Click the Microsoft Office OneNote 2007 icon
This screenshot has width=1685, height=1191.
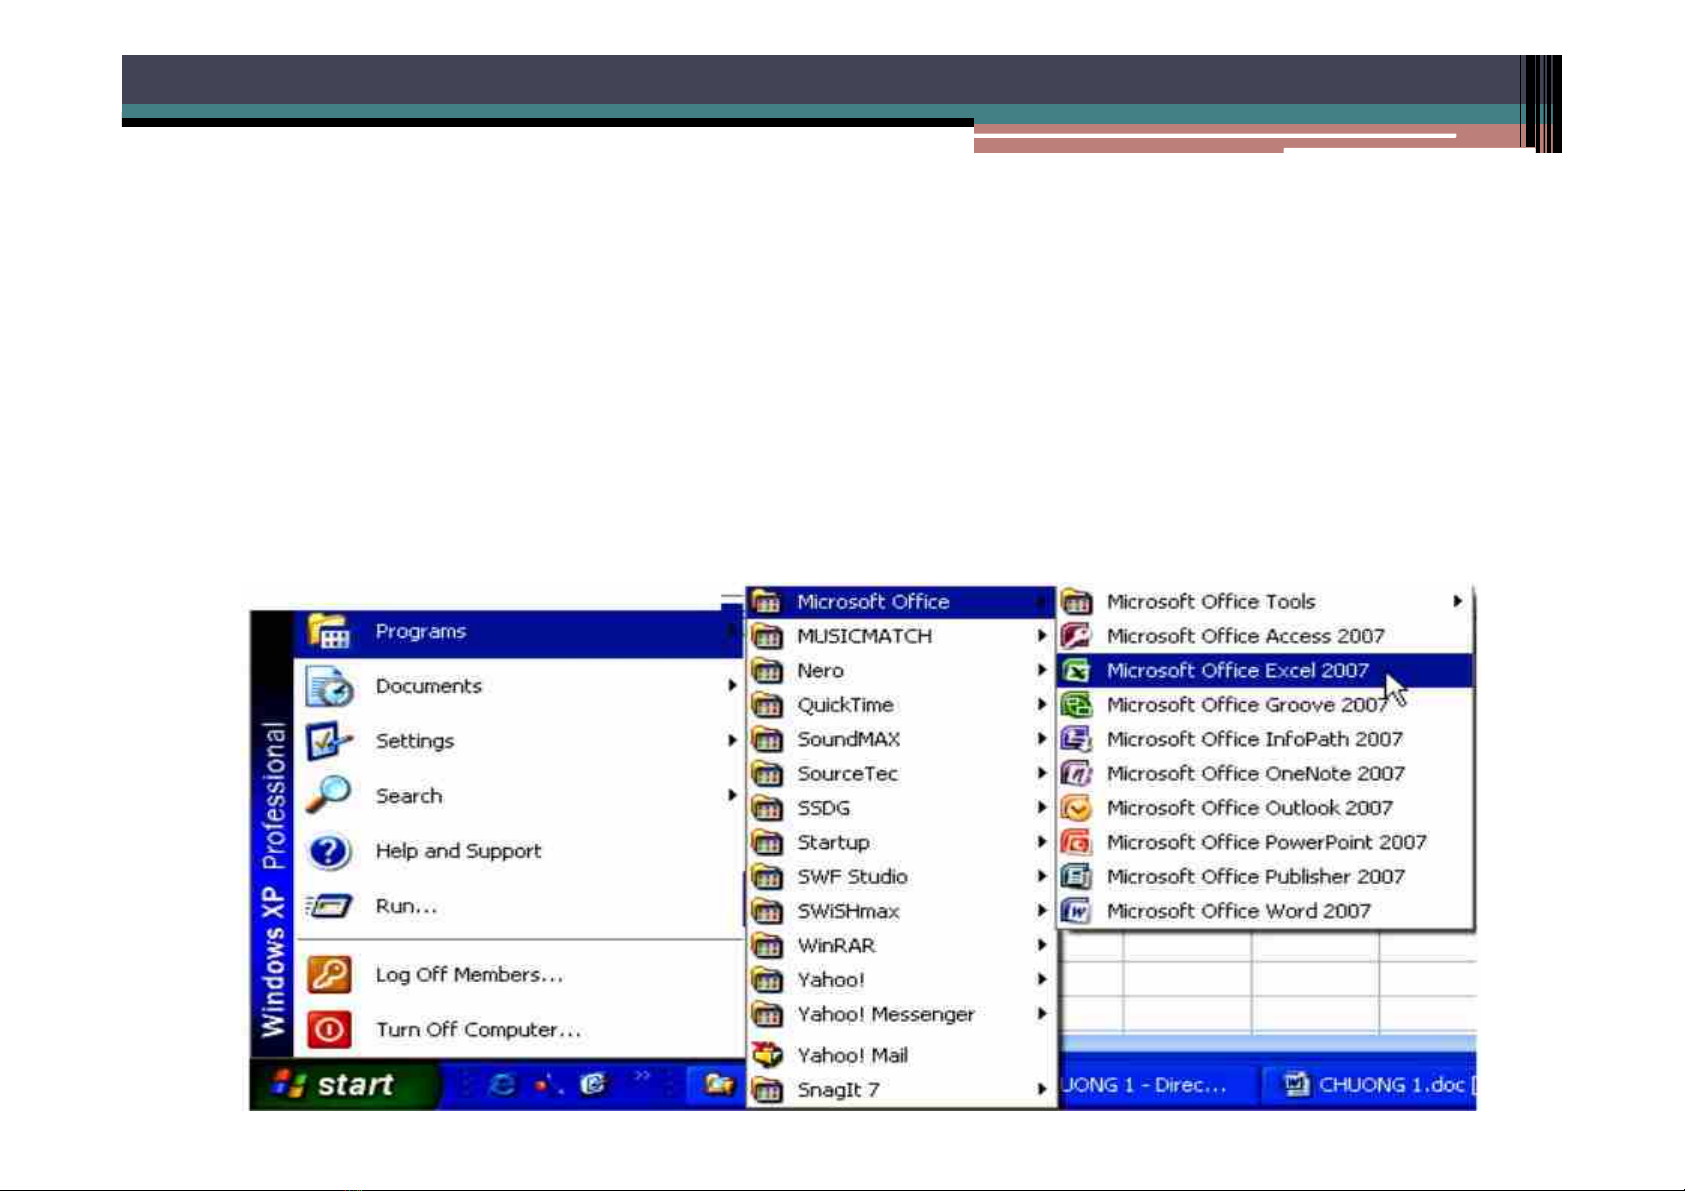tap(1076, 773)
